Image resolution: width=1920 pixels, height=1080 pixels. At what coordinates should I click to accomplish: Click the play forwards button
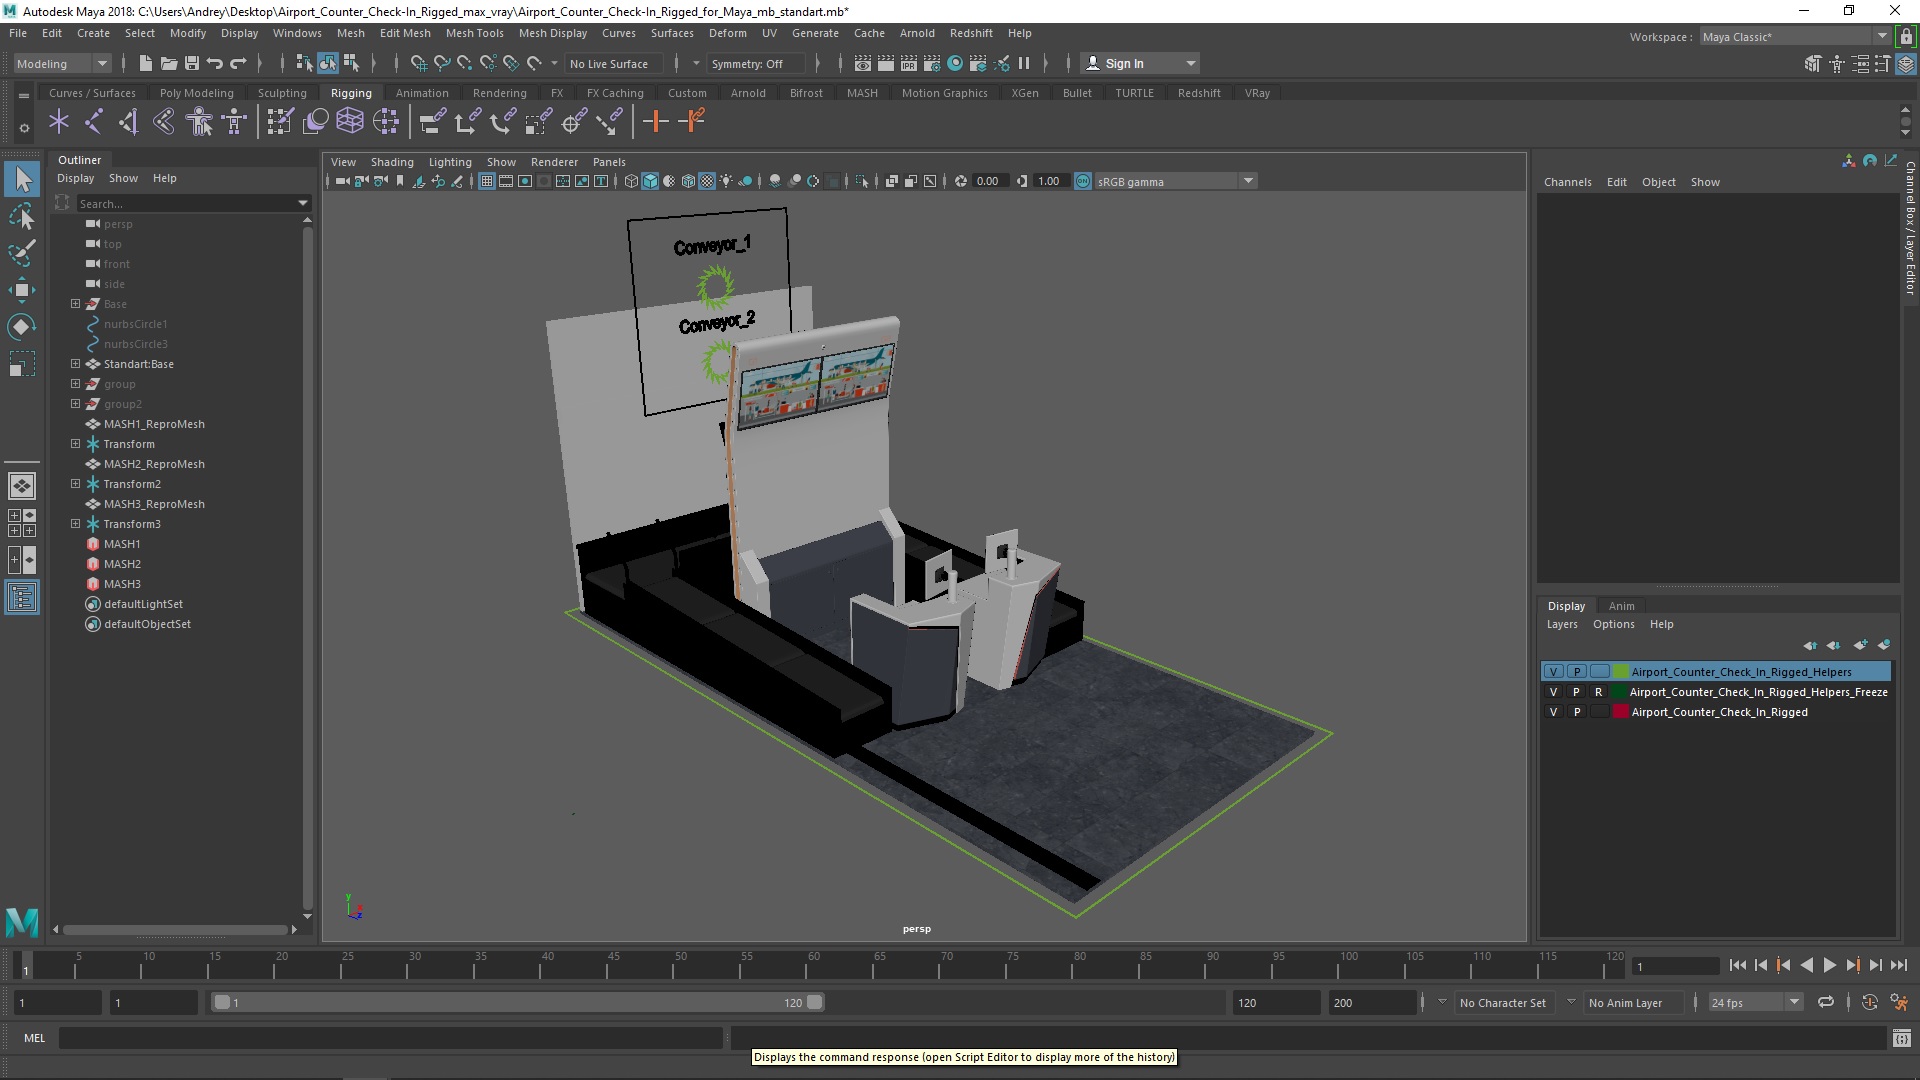(1829, 965)
